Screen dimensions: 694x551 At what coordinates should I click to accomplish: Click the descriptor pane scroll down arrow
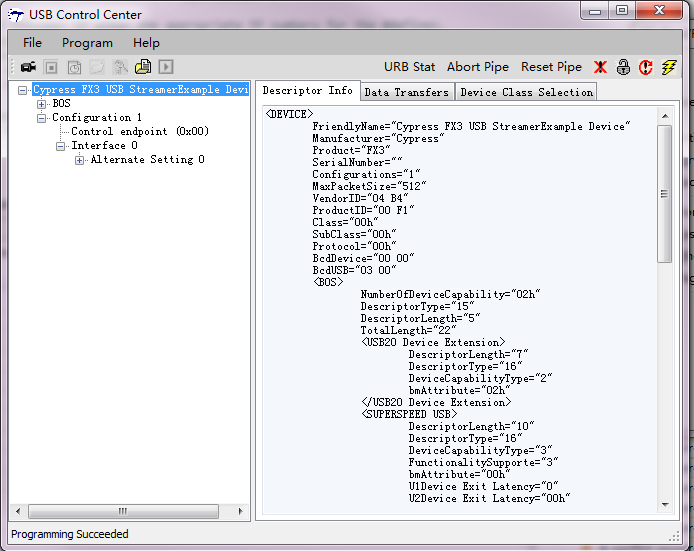(x=665, y=505)
